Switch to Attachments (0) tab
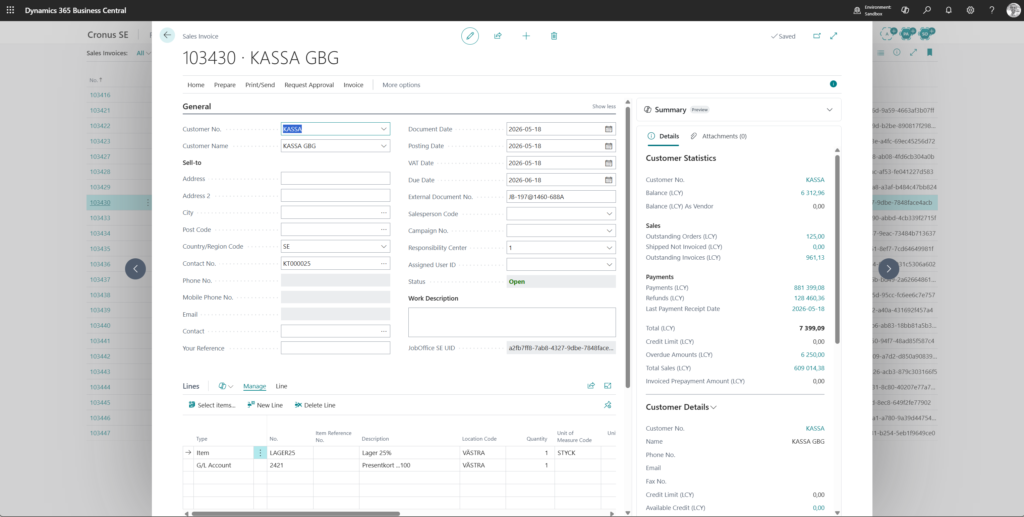 pos(719,136)
